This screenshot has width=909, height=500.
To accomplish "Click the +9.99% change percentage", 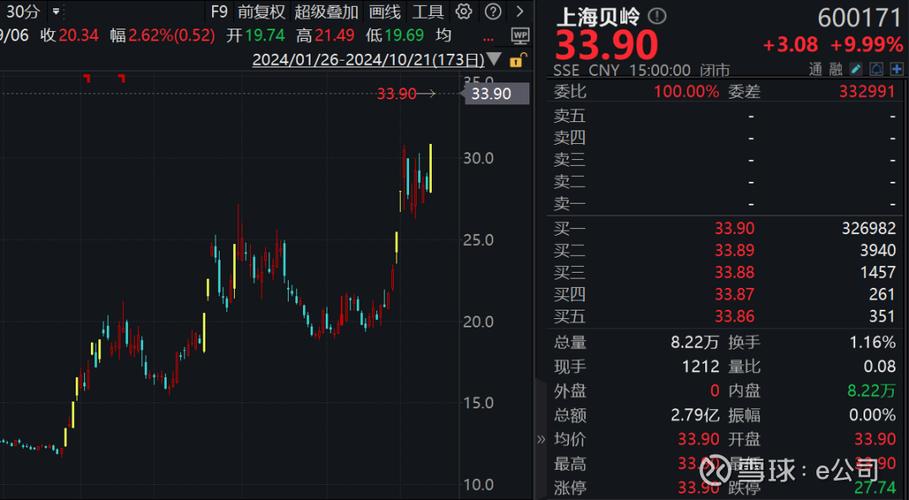I will (x=866, y=44).
